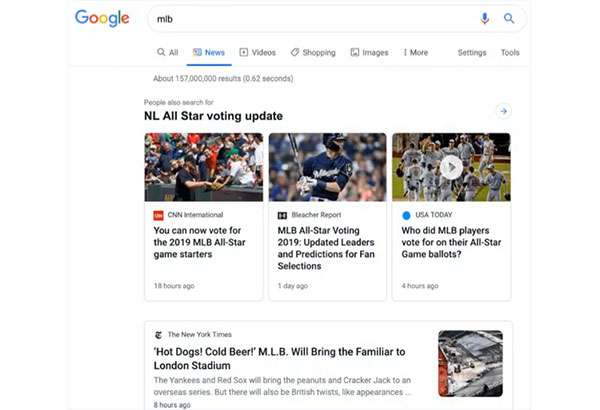Switch to the Images tab
The width and height of the screenshot is (600, 410).
[x=369, y=52]
